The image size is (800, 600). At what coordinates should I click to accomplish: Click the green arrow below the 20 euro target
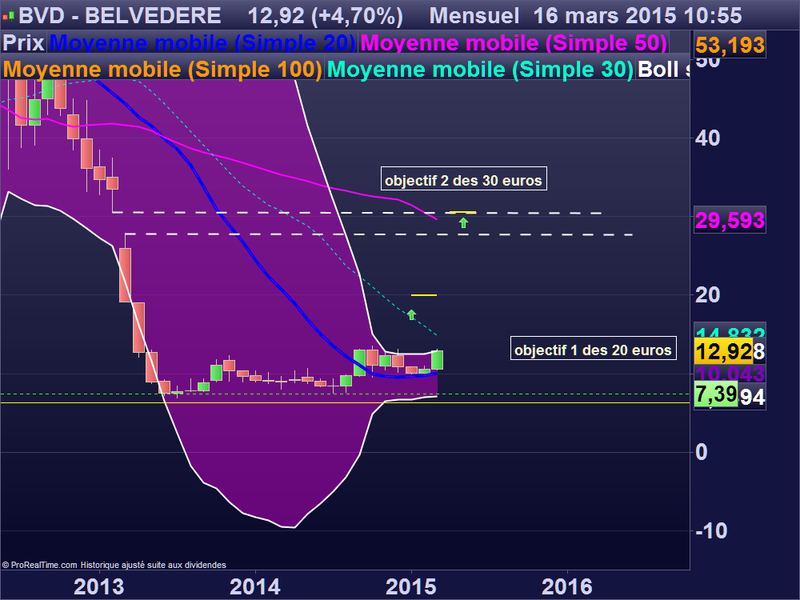[x=411, y=314]
